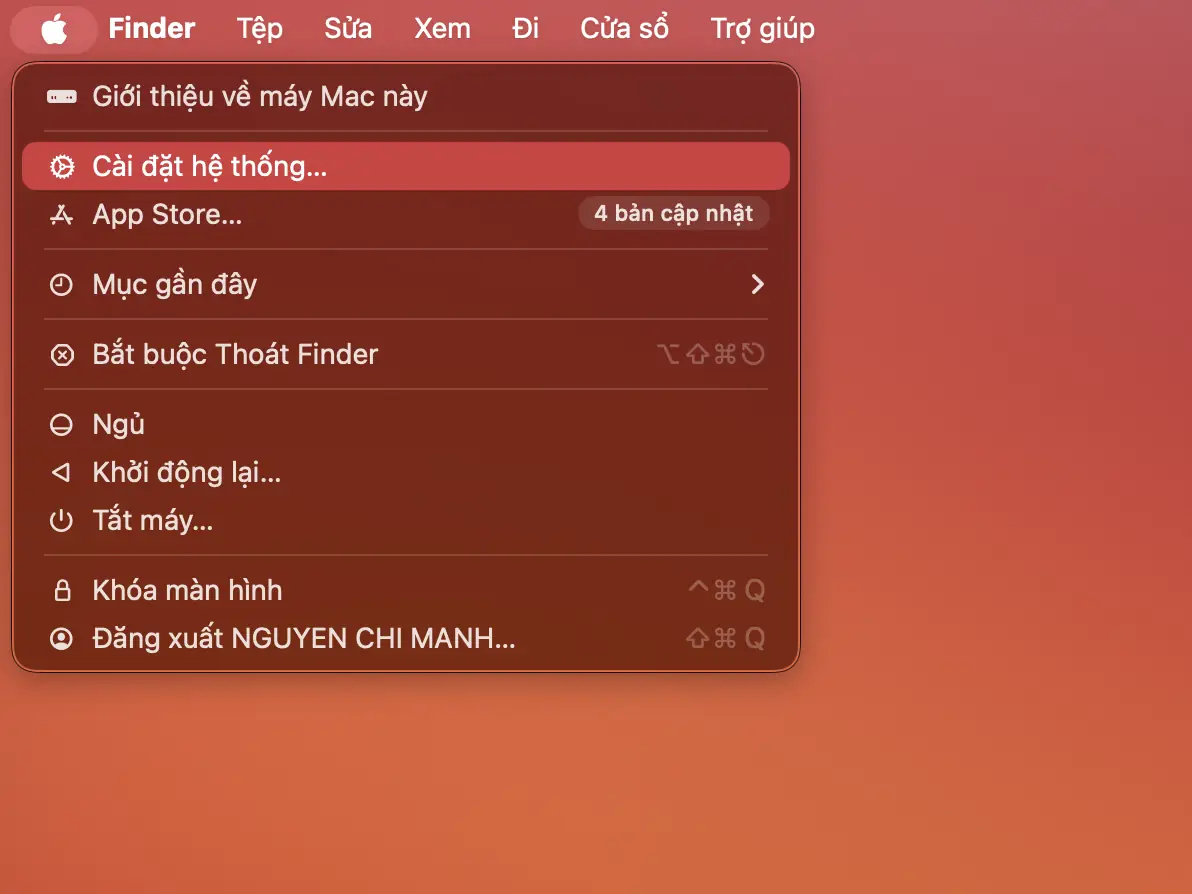Choose Bắt buộc Thoát Finder
This screenshot has height=894, width=1192.
[235, 355]
